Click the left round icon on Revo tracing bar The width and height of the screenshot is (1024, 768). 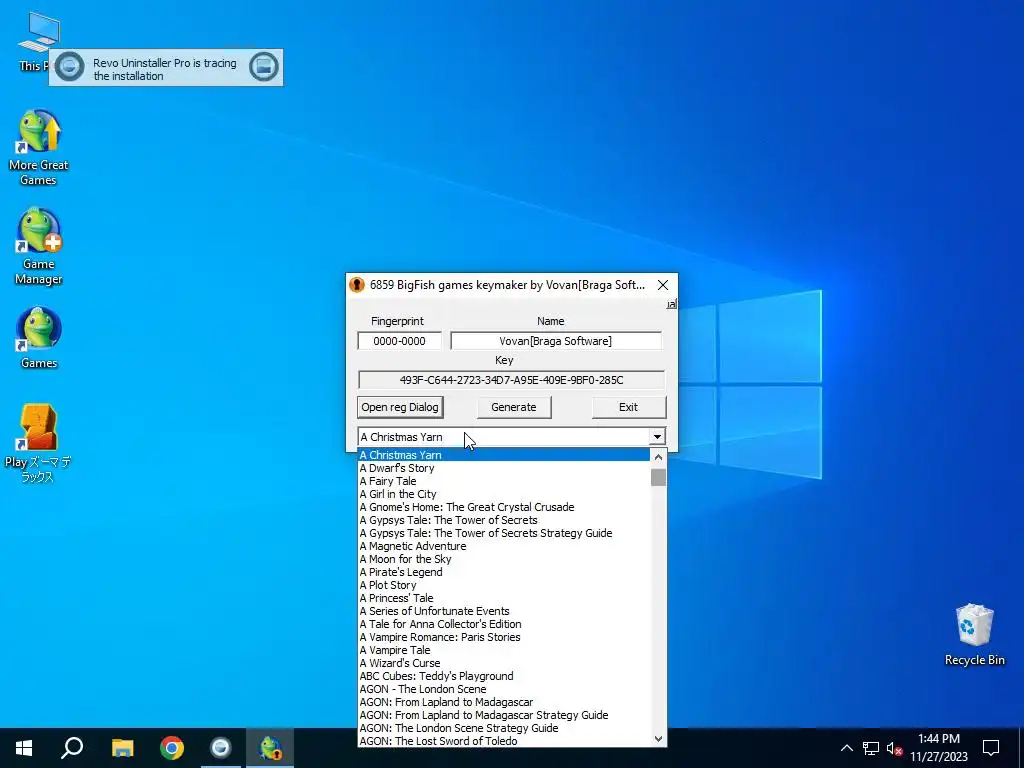point(70,67)
